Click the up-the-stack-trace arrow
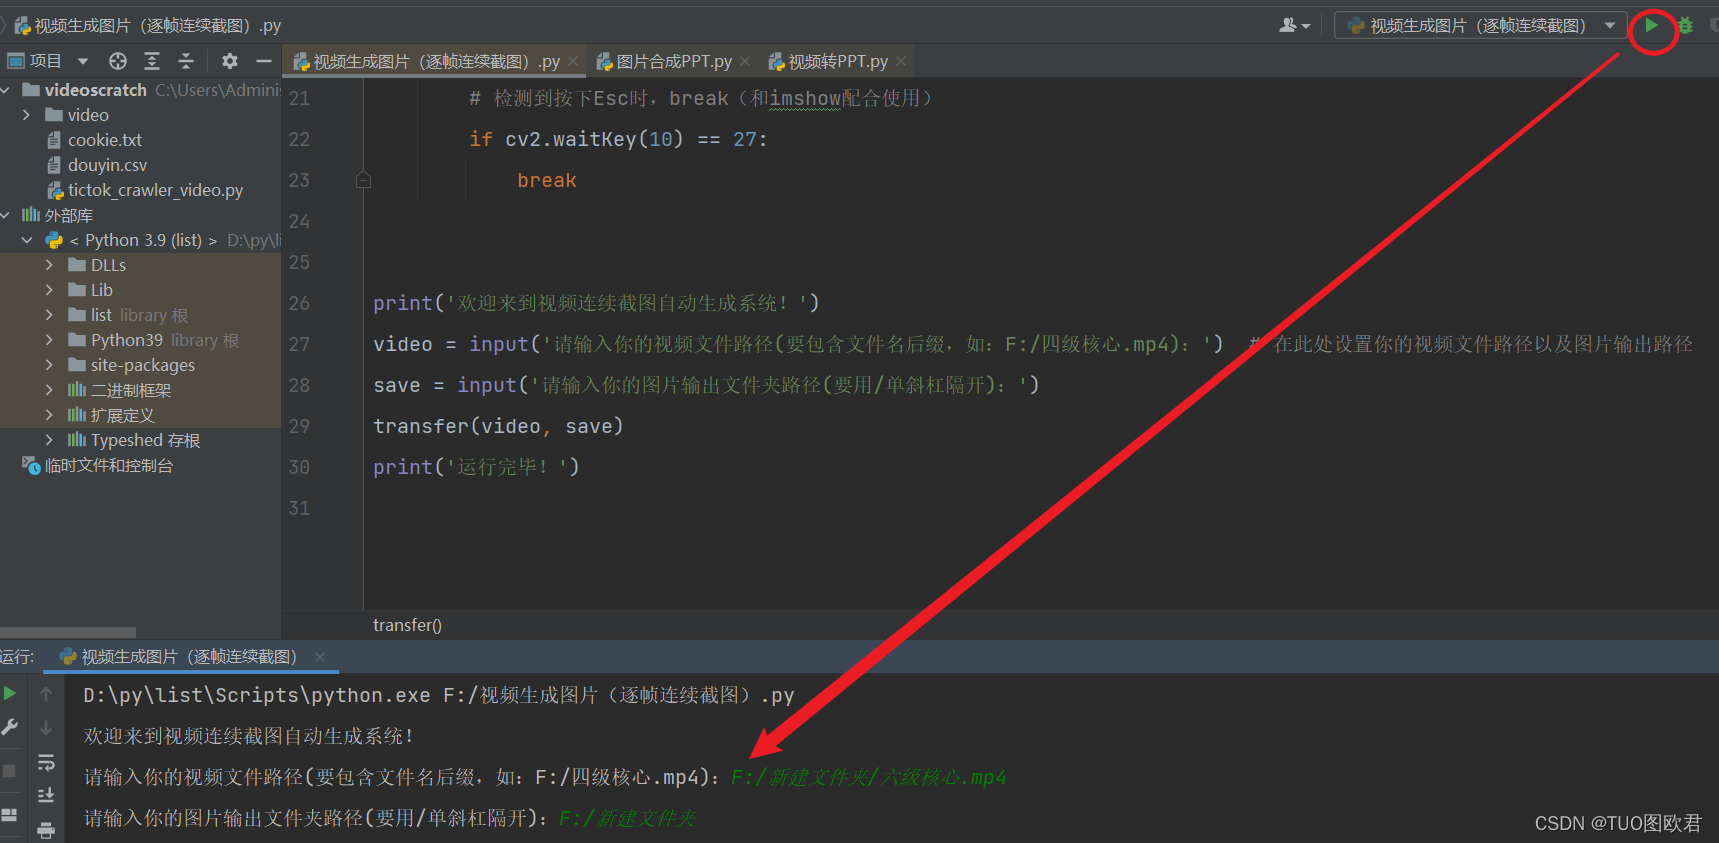The height and width of the screenshot is (843, 1719). [x=46, y=693]
